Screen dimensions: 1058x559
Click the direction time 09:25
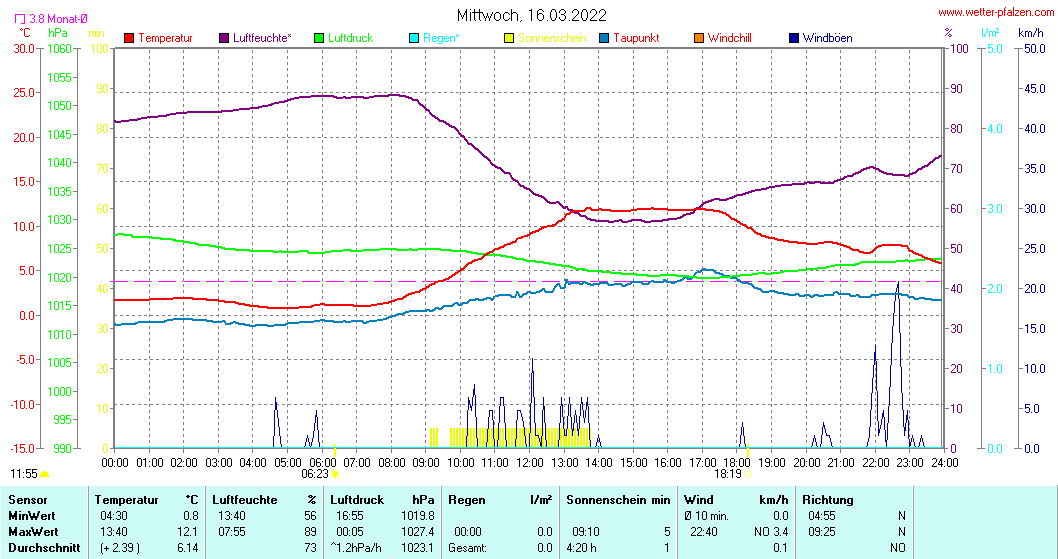[821, 532]
